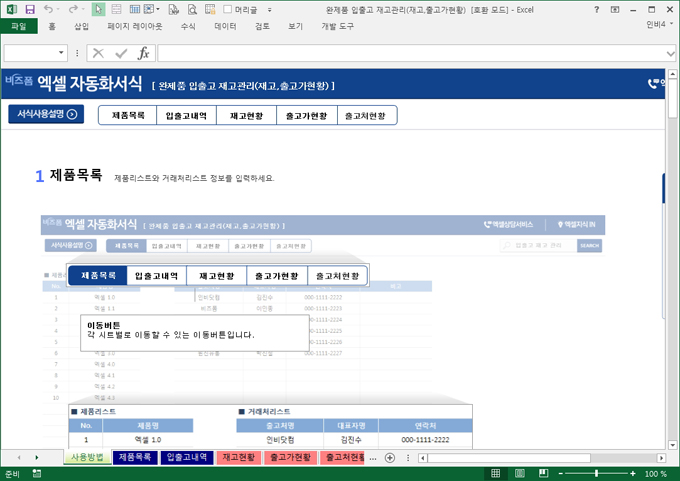
Task: Click the blue table icon in the quick access toolbar
Action: coord(135,9)
